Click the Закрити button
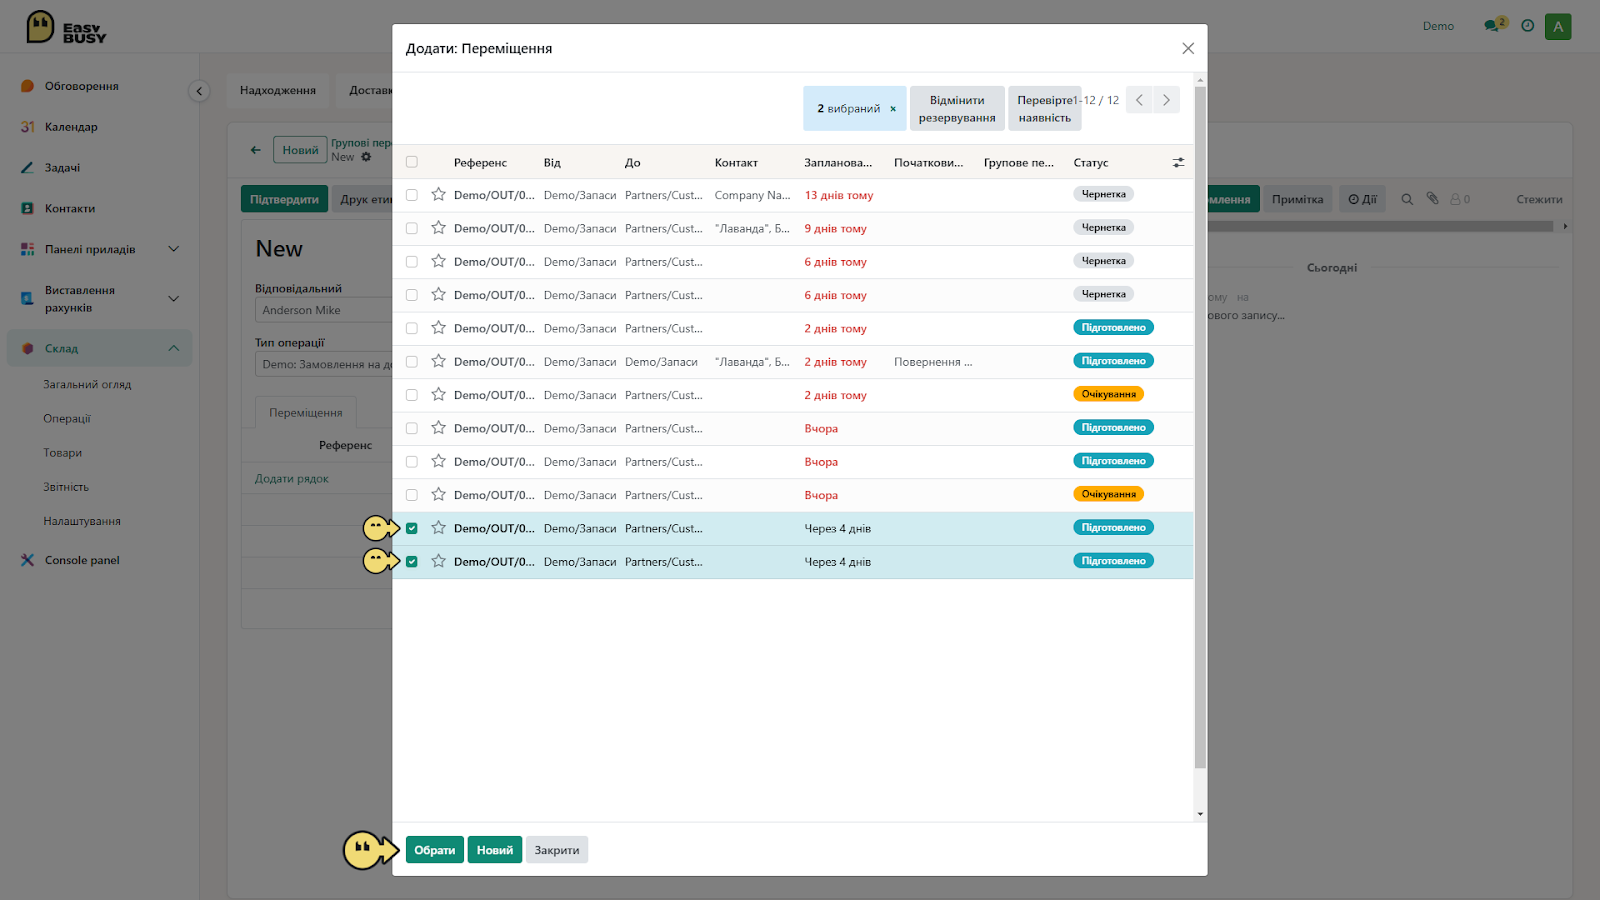 (x=557, y=850)
